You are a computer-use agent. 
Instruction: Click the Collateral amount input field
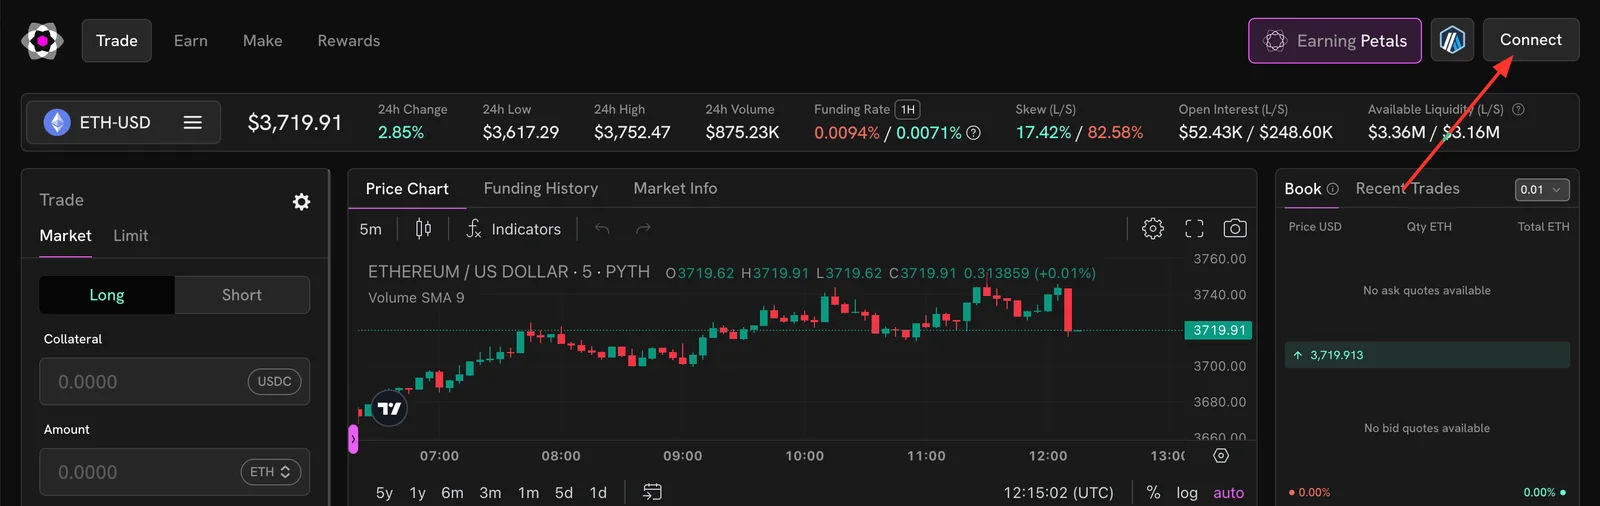pyautogui.click(x=175, y=382)
